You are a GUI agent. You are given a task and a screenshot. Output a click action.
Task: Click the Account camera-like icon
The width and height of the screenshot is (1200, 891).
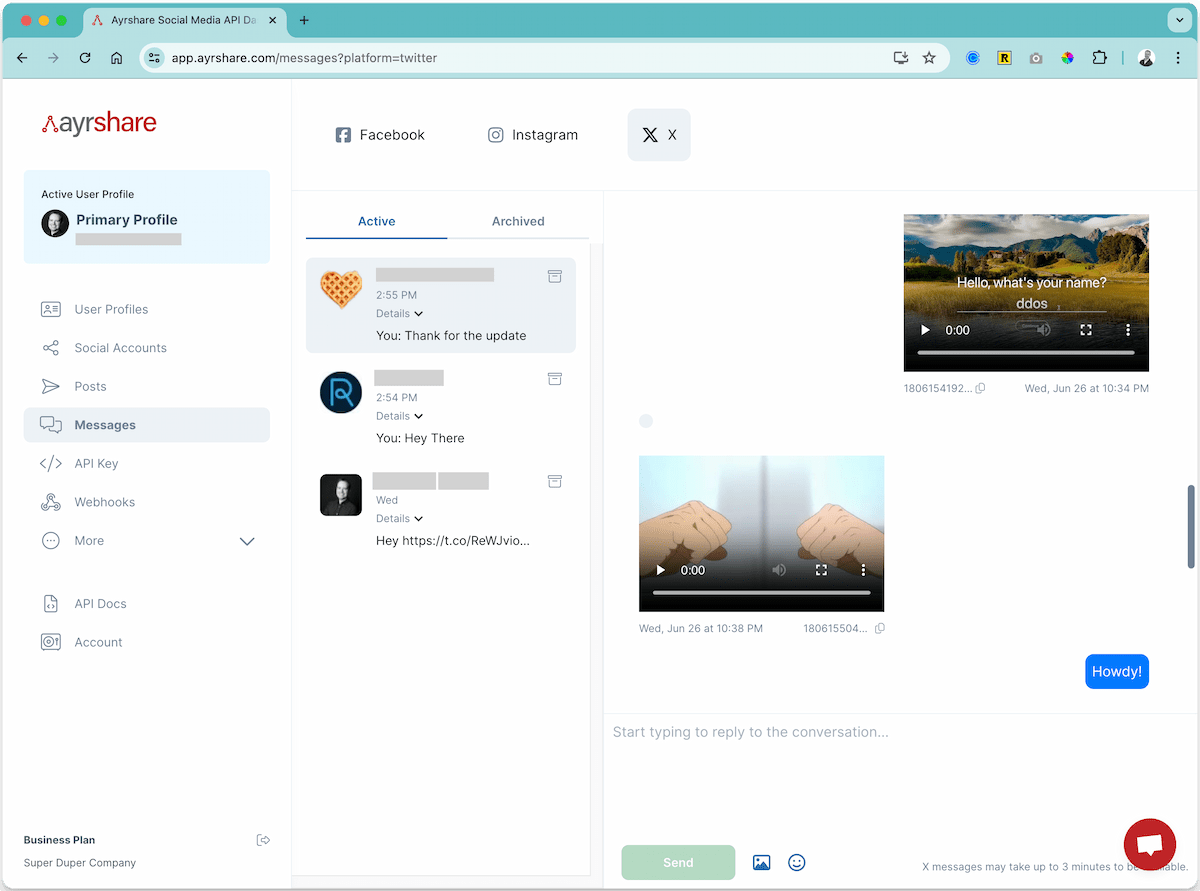coord(51,642)
